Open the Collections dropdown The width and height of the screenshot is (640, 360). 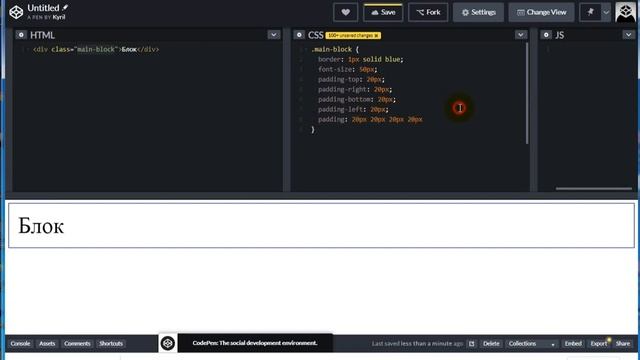point(531,344)
